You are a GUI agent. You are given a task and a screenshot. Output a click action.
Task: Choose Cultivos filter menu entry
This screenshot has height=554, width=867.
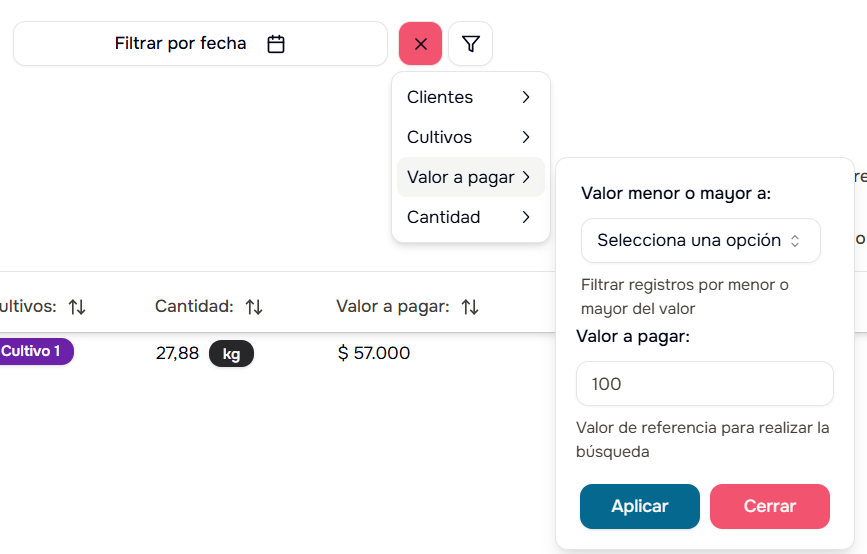[440, 137]
